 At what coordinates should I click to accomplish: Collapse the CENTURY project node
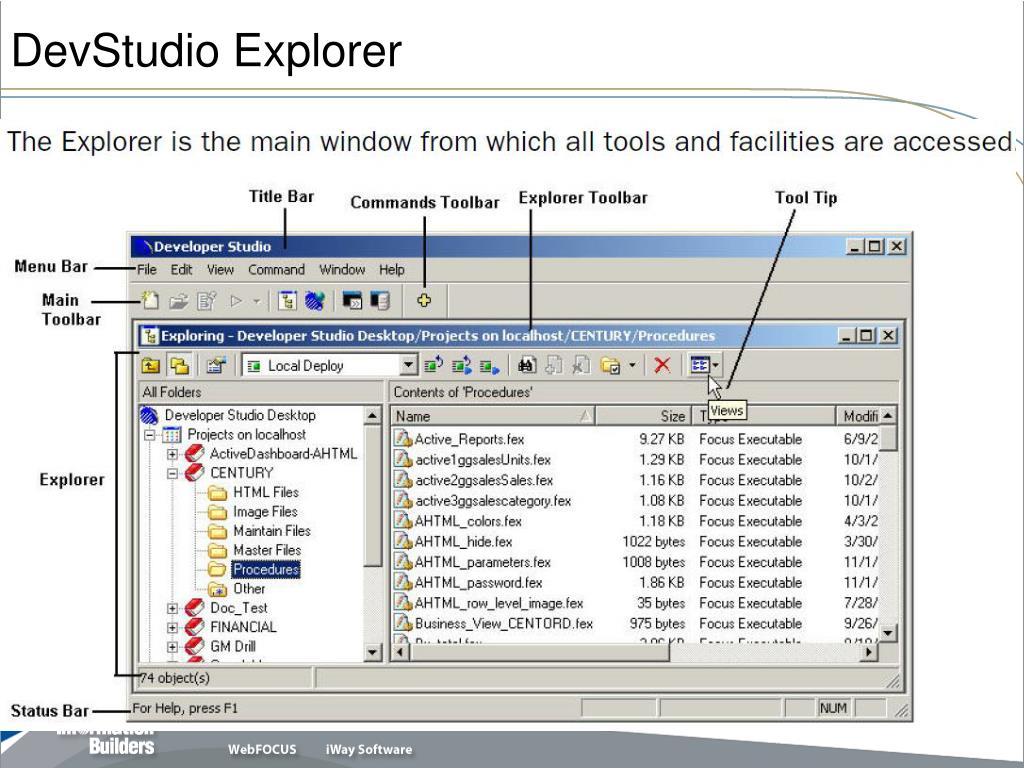(172, 473)
